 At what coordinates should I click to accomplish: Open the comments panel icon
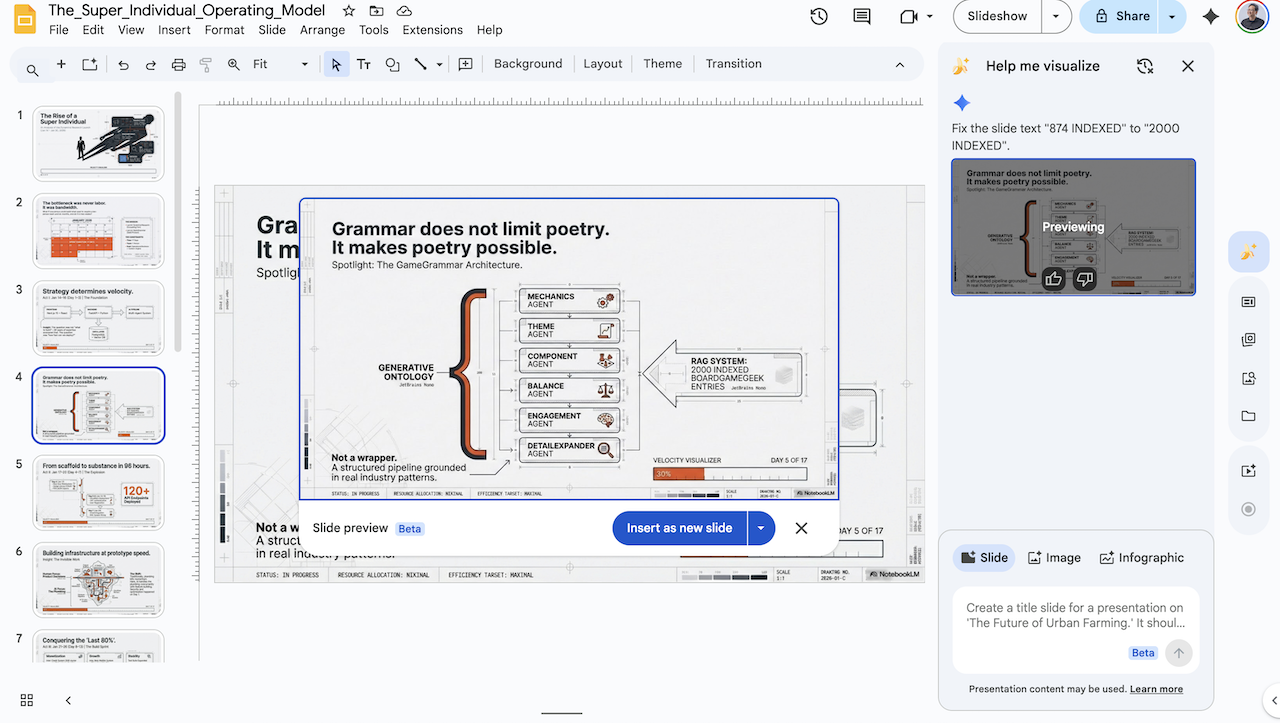[x=861, y=16]
